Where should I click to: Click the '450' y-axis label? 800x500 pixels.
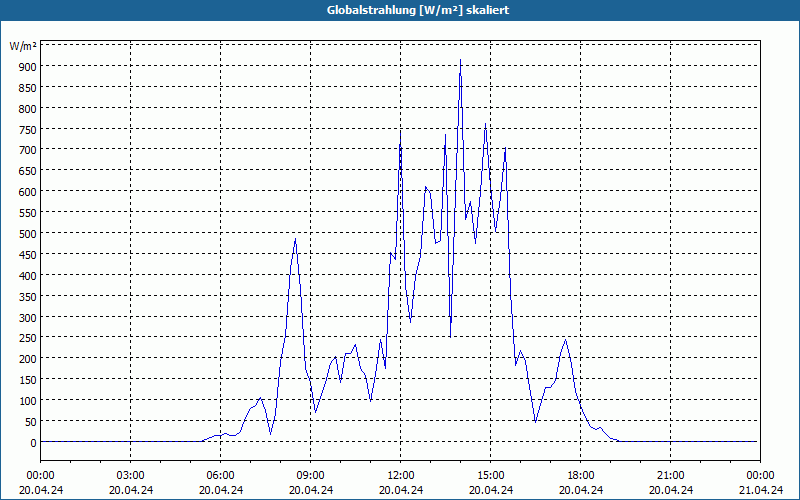pyautogui.click(x=28, y=255)
